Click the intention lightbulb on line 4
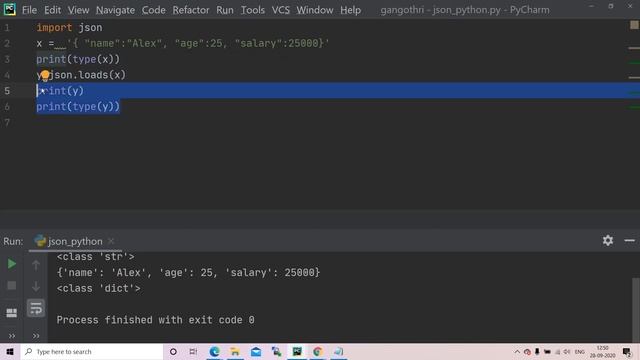Image resolution: width=640 pixels, height=360 pixels. (45, 75)
